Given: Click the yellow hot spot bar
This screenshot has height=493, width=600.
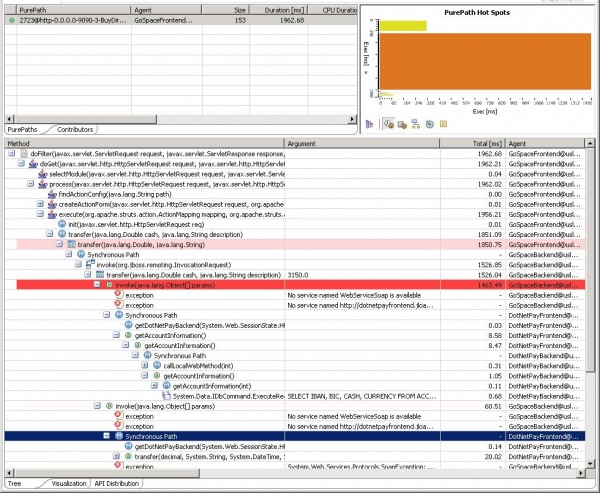Looking at the screenshot, I should tap(403, 26).
